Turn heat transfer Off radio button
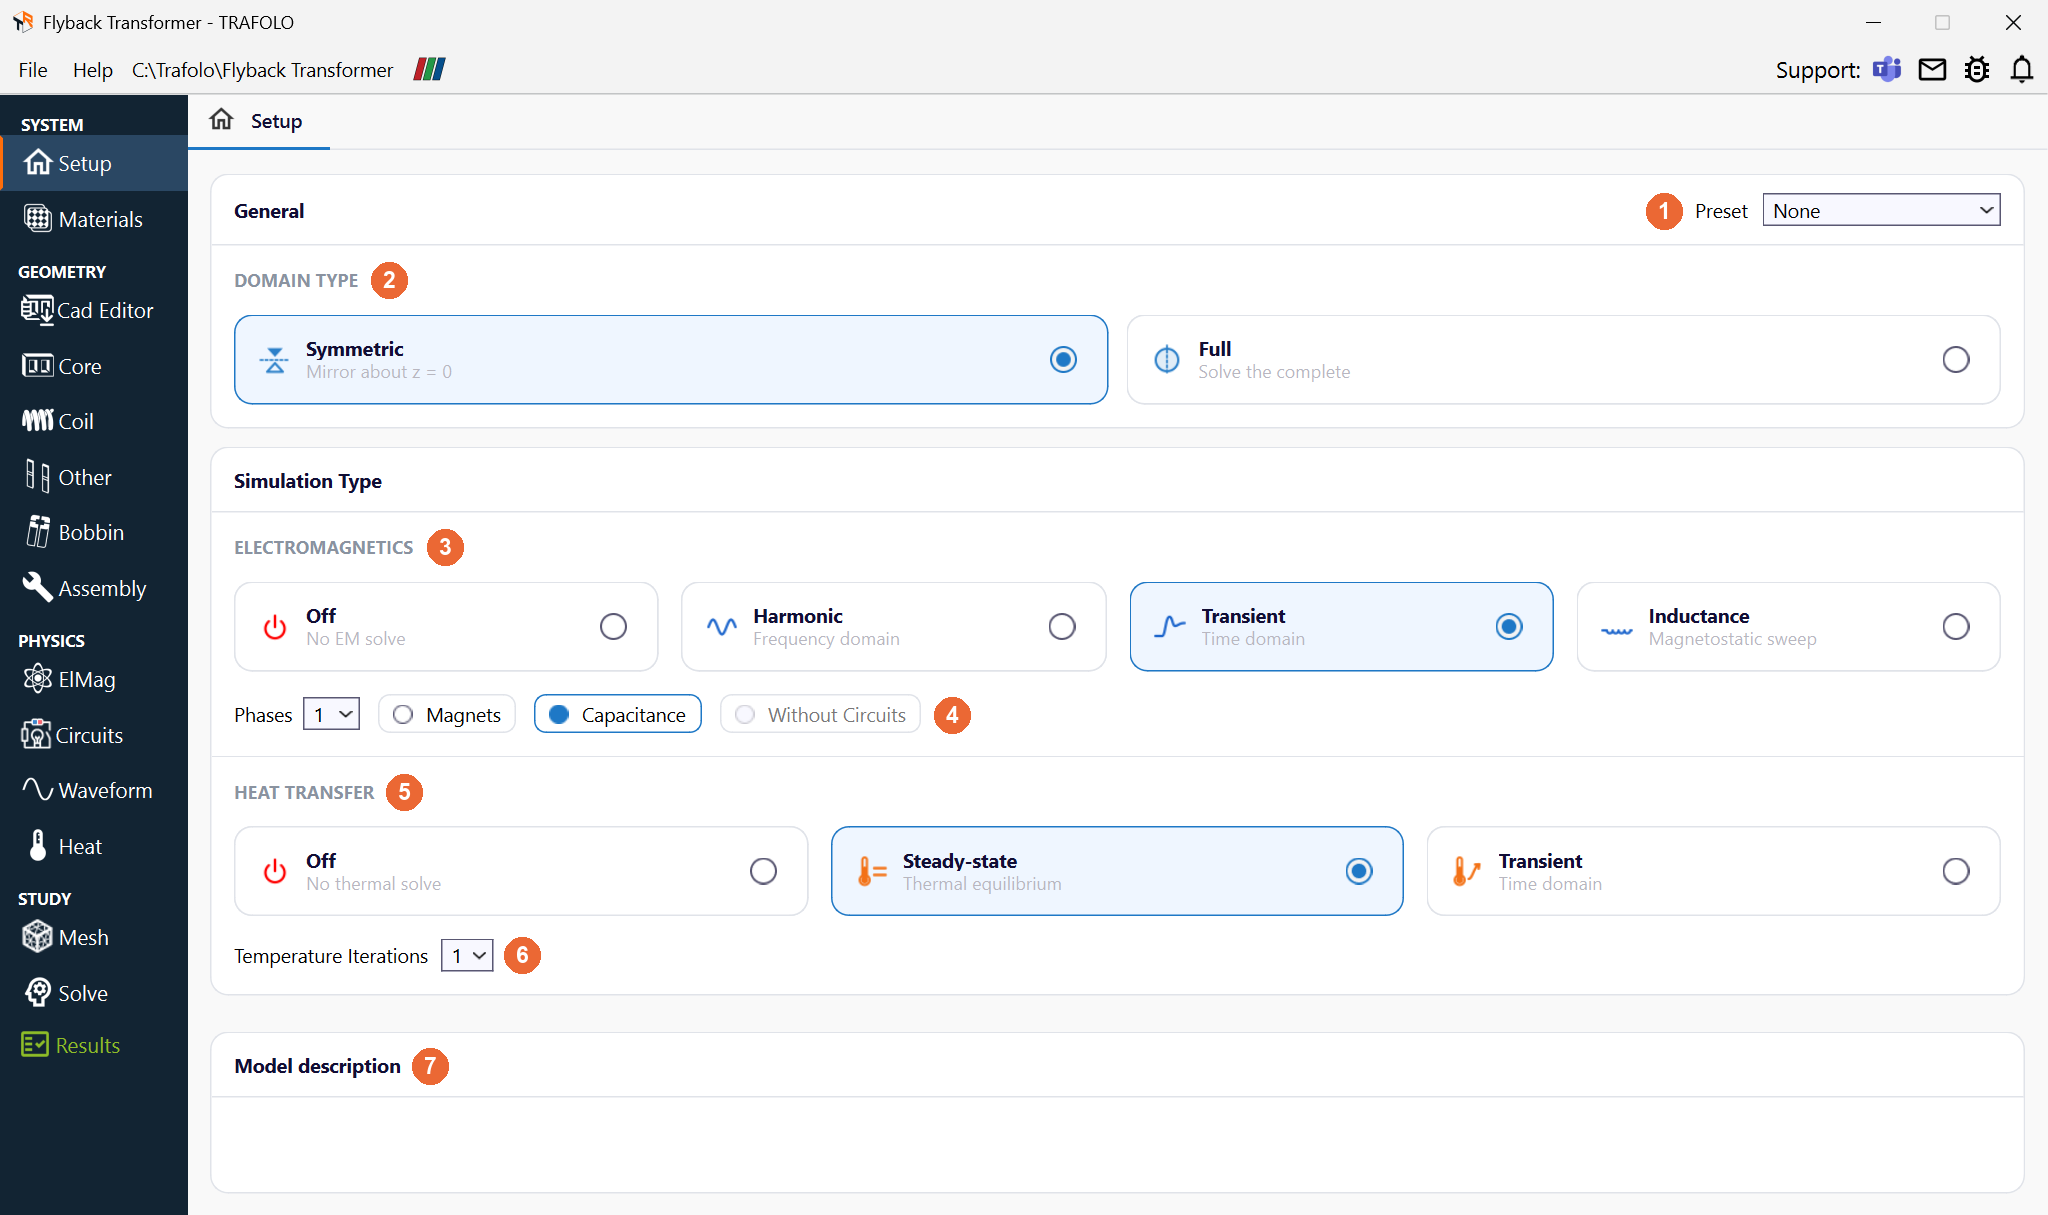Image resolution: width=2048 pixels, height=1215 pixels. click(763, 872)
